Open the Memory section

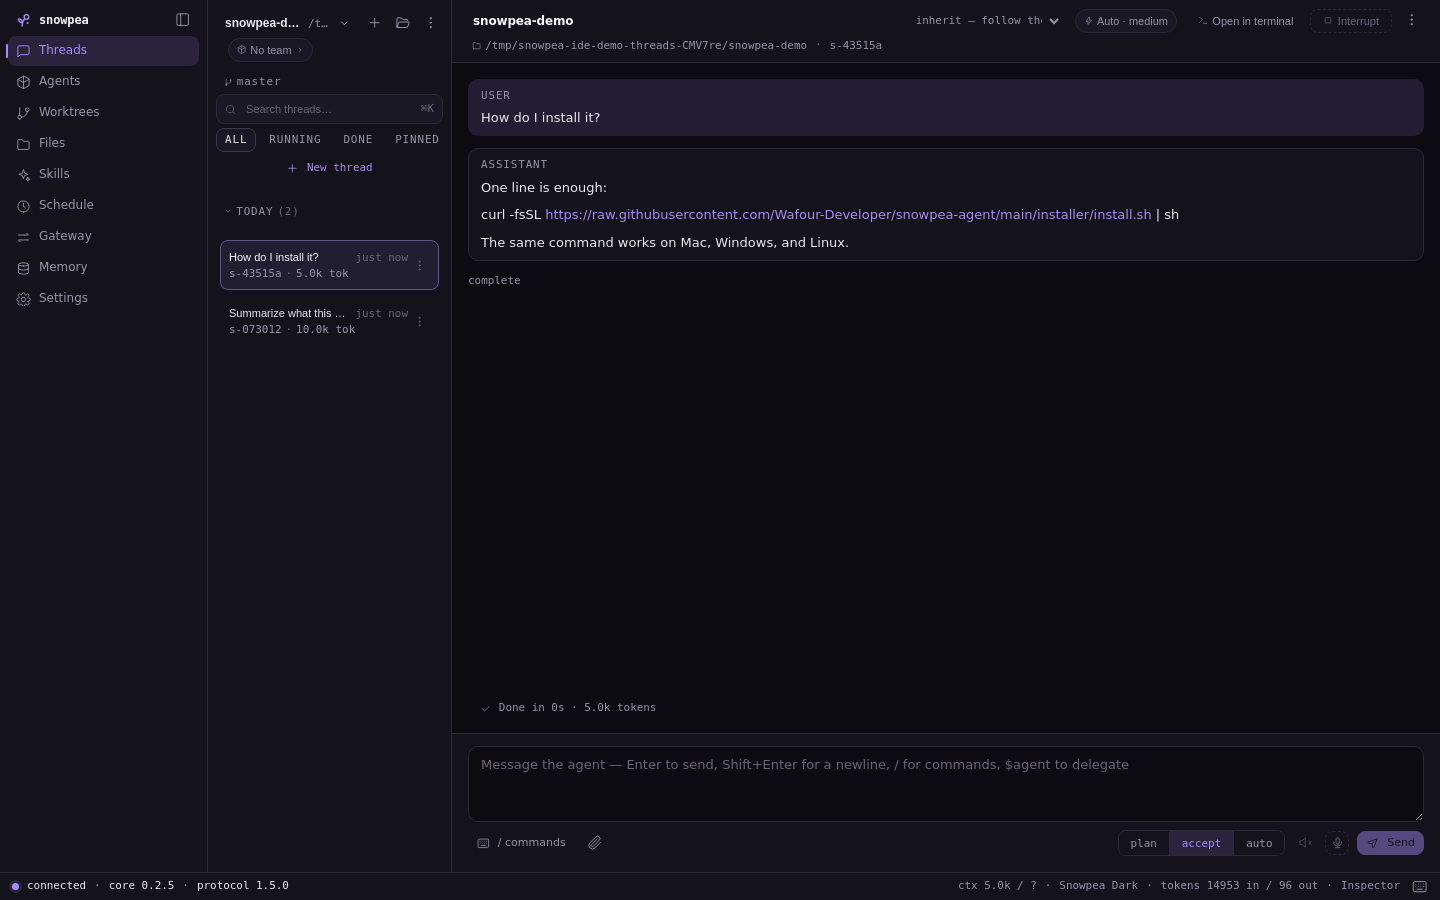click(103, 267)
